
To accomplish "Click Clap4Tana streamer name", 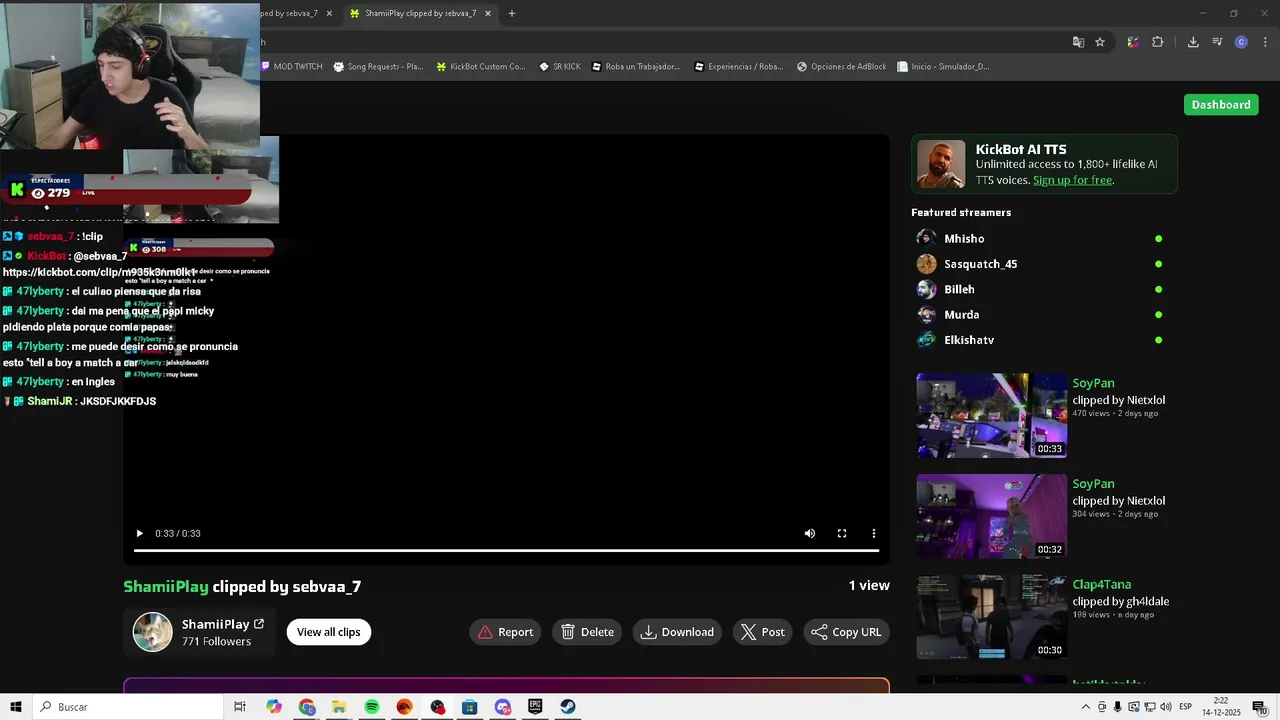I will click(x=1102, y=585).
